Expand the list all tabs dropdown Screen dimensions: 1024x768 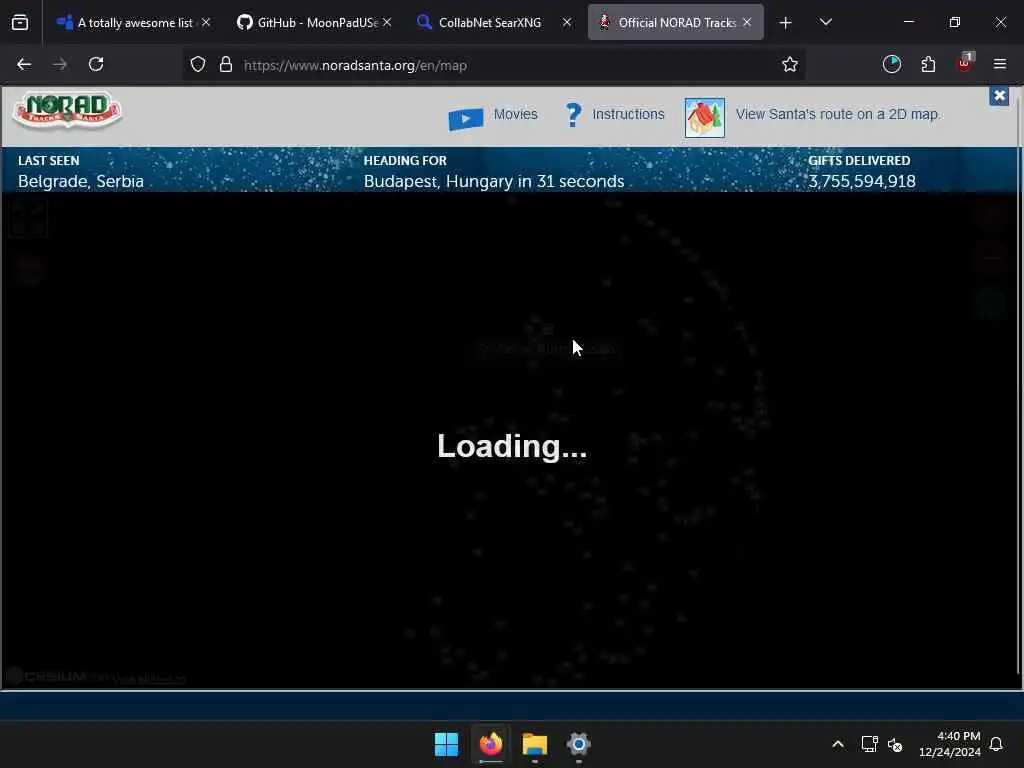[825, 22]
